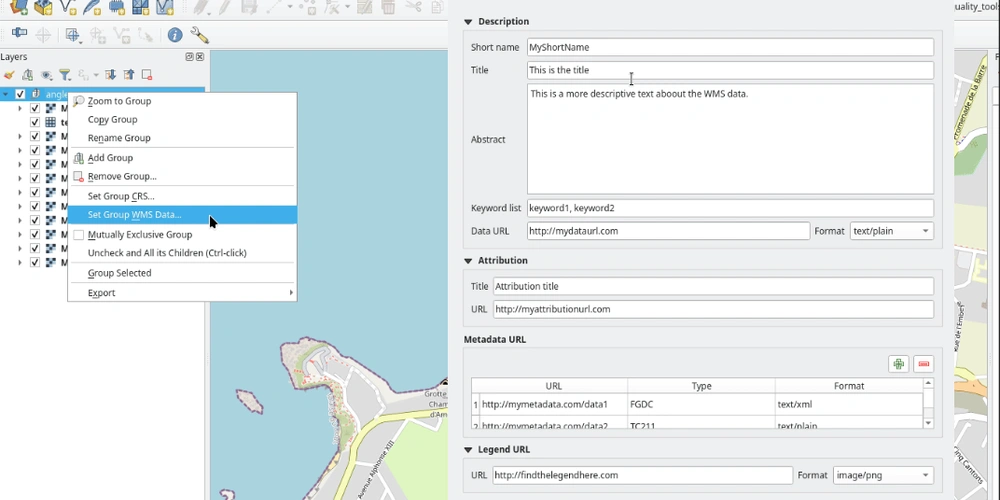The height and width of the screenshot is (500, 1000).
Task: Choose Add Group from context menu
Action: pyautogui.click(x=182, y=158)
